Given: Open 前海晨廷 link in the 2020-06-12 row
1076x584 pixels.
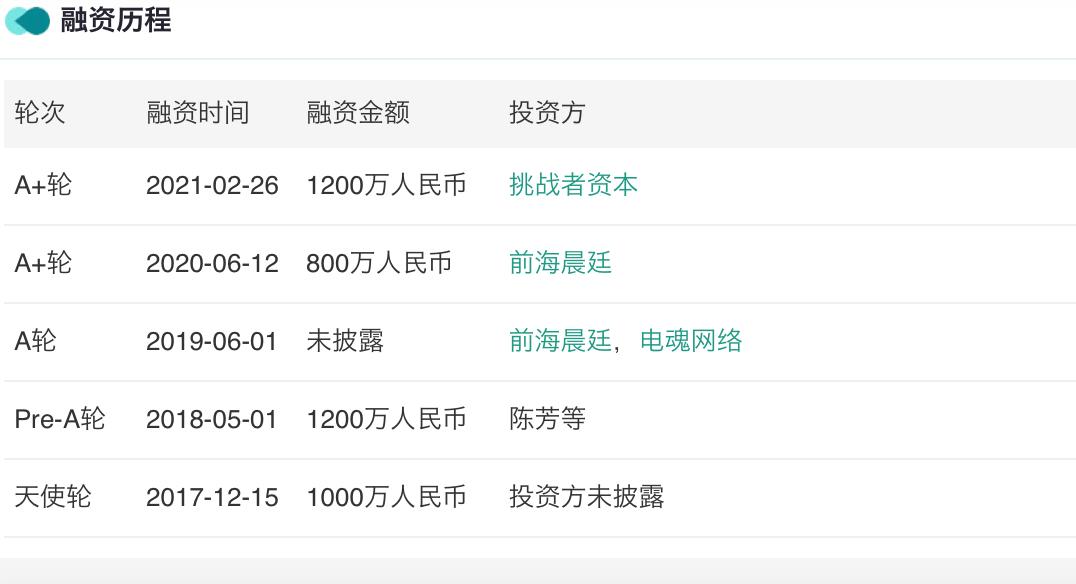Looking at the screenshot, I should pos(560,263).
